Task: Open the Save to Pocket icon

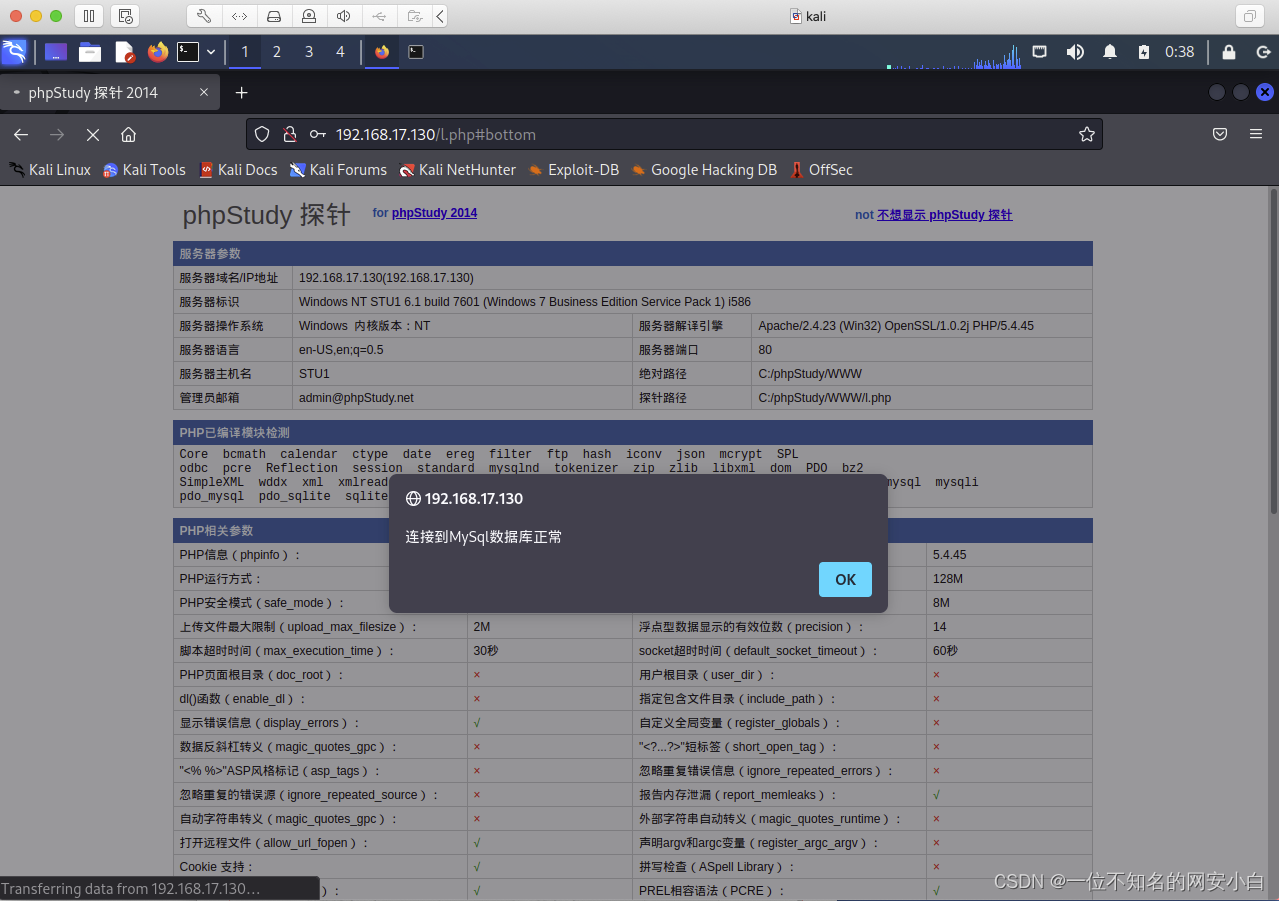Action: click(x=1220, y=134)
